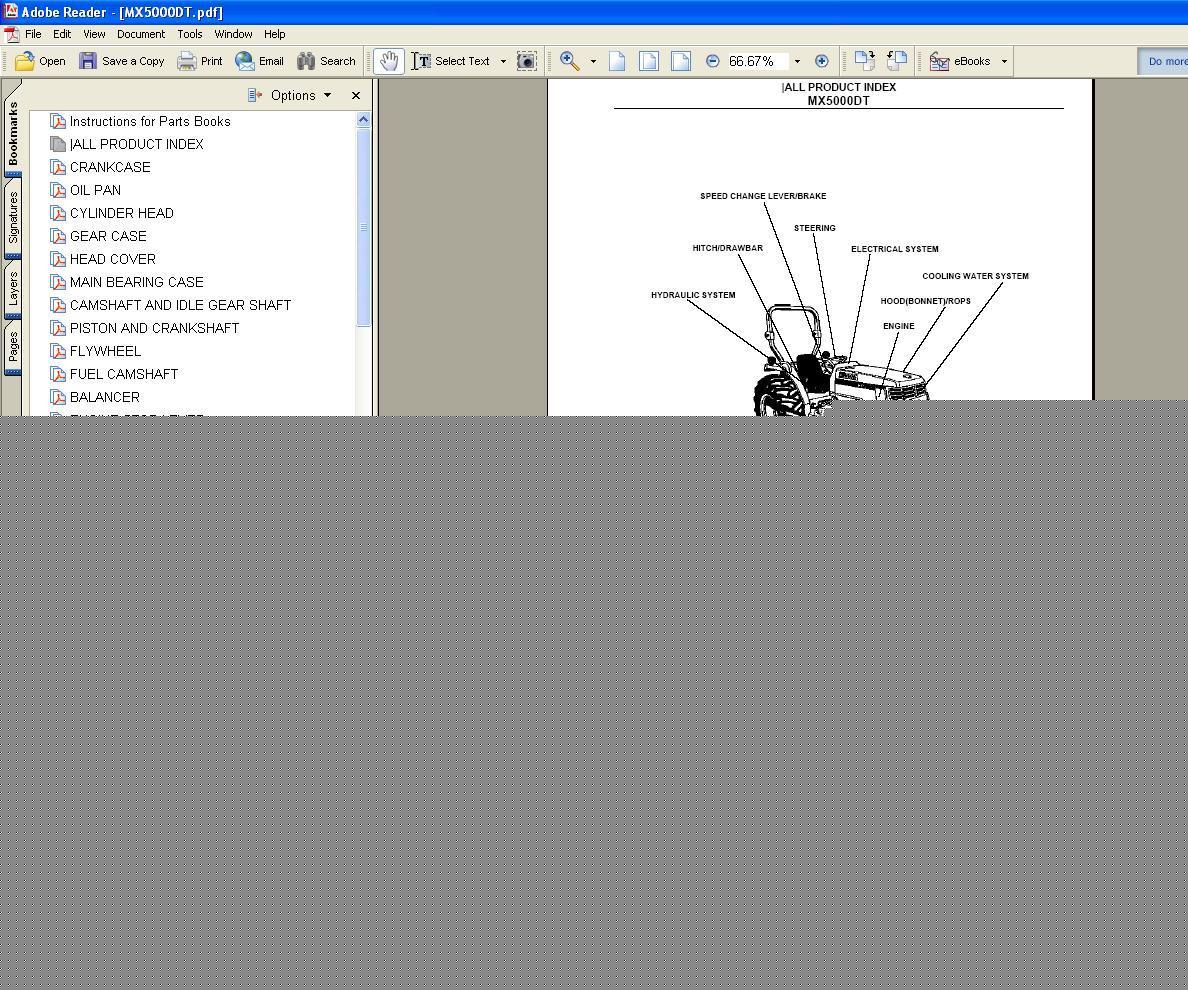Print the document with the Print icon
The width and height of the screenshot is (1188, 990).
click(x=199, y=61)
